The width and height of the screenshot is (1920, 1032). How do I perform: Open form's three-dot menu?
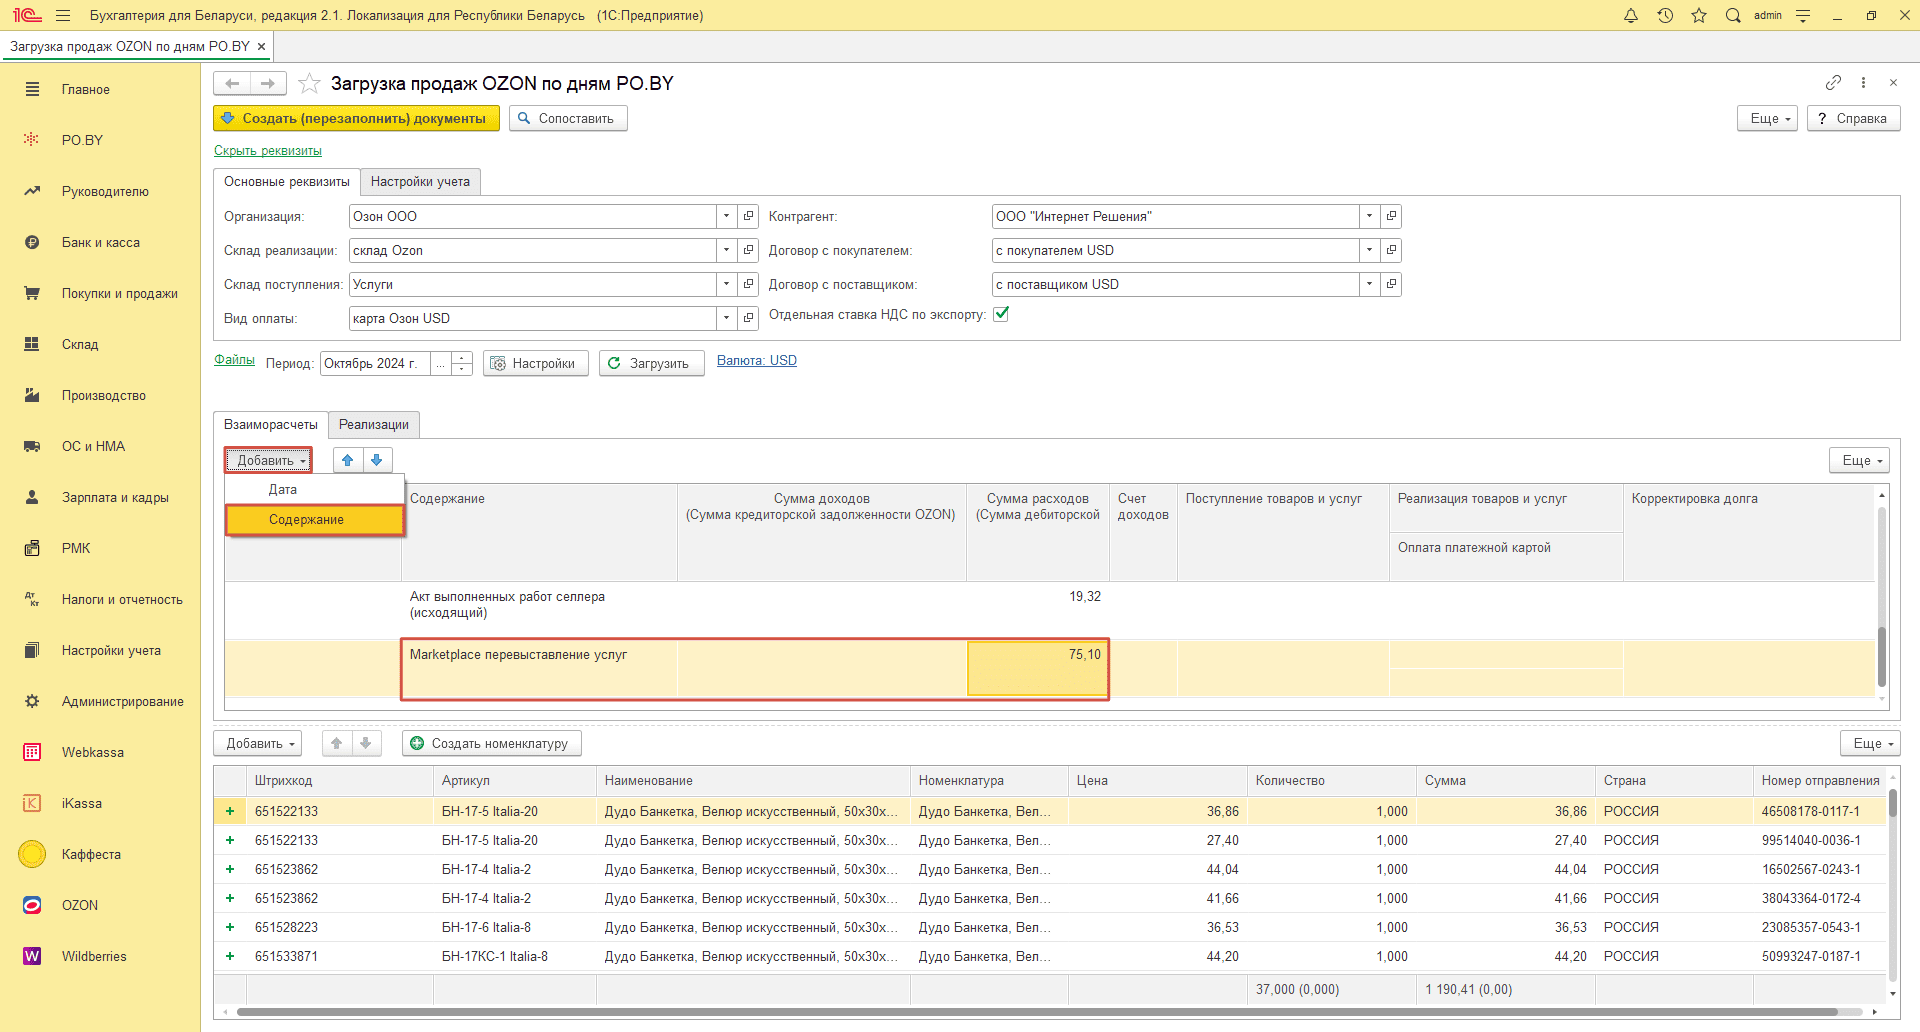1863,82
